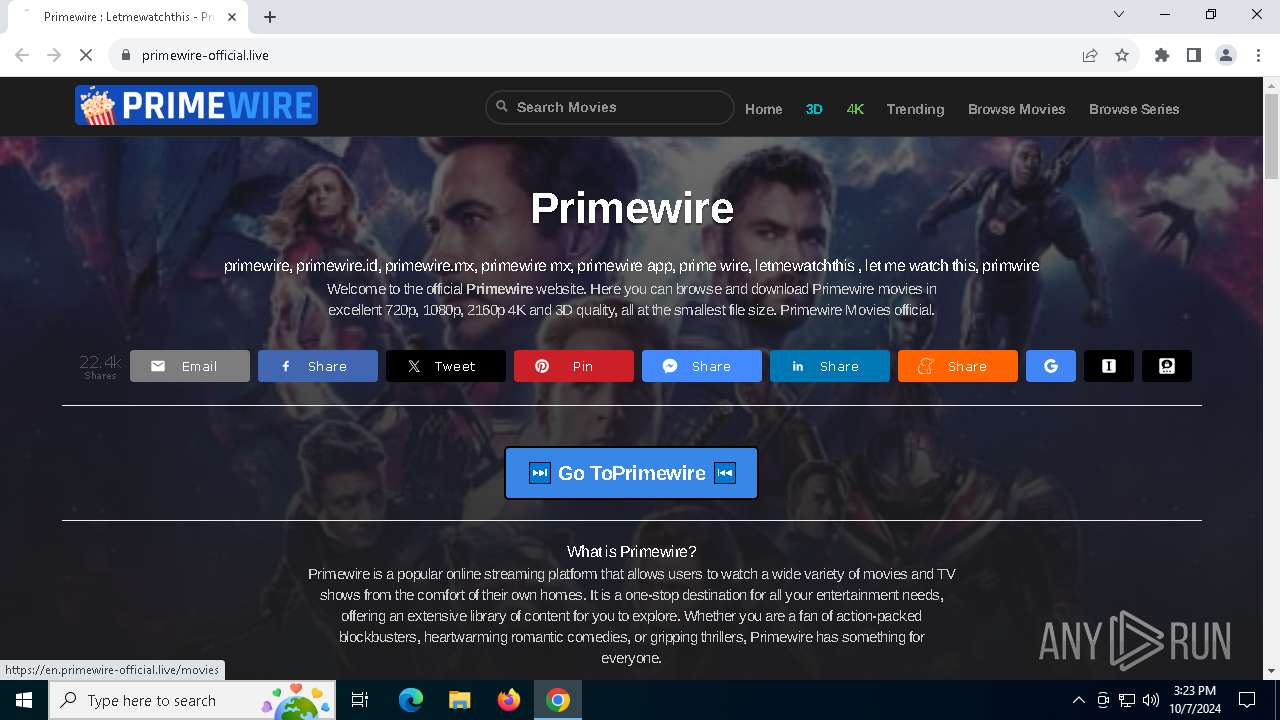This screenshot has width=1280, height=720.
Task: Open a new browser tab
Action: pyautogui.click(x=270, y=16)
